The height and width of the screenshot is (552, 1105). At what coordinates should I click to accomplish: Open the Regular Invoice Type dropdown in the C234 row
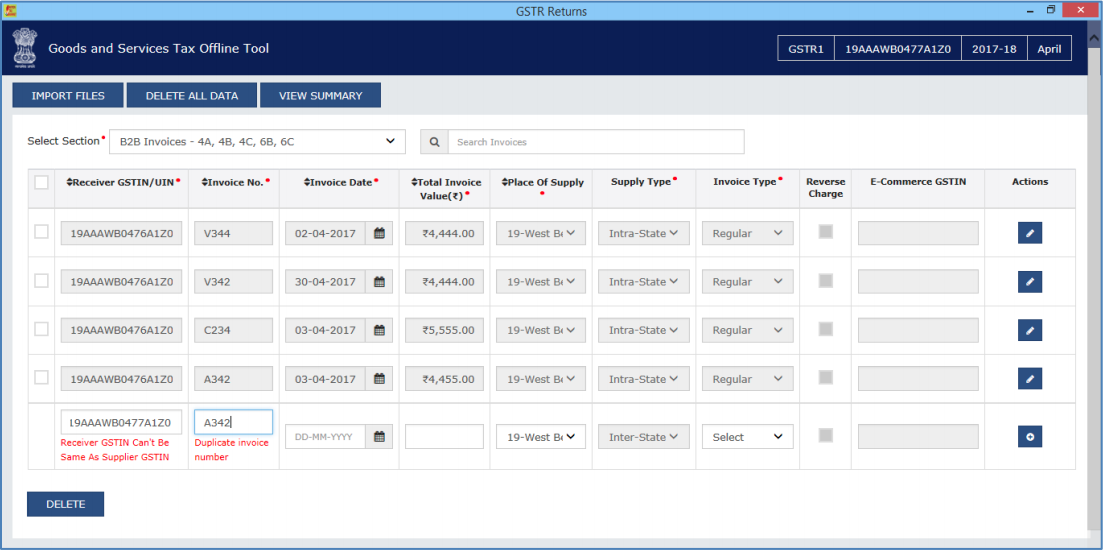(748, 330)
